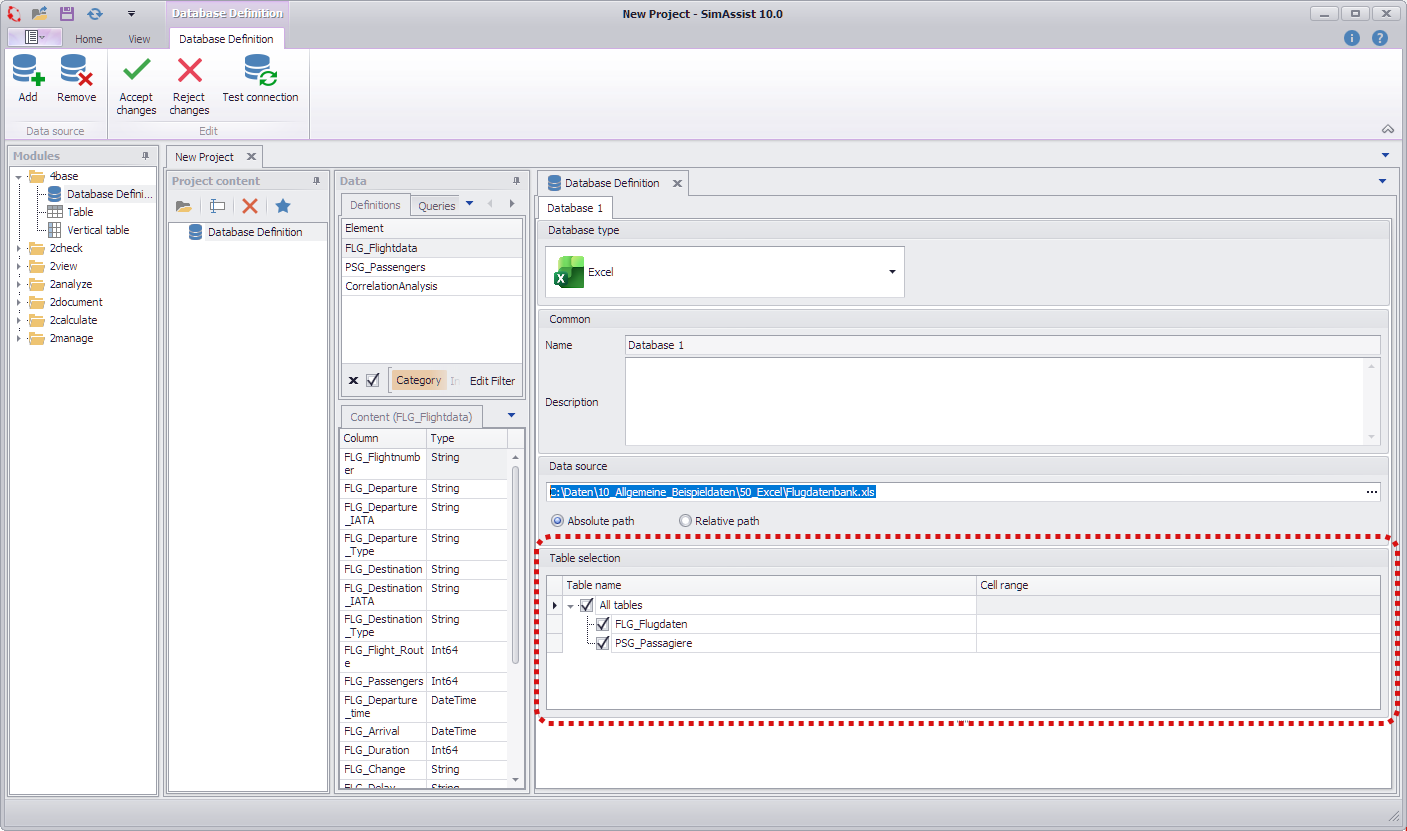The height and width of the screenshot is (831, 1407).
Task: Click the open folder icon in Project content
Action: [184, 206]
